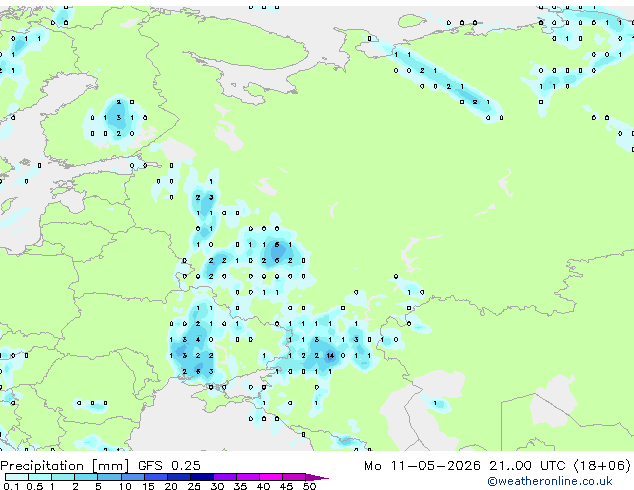Screen dimensions: 634x490
Task: Click the 30–35 mm purple legend swatch
Action: point(225,477)
